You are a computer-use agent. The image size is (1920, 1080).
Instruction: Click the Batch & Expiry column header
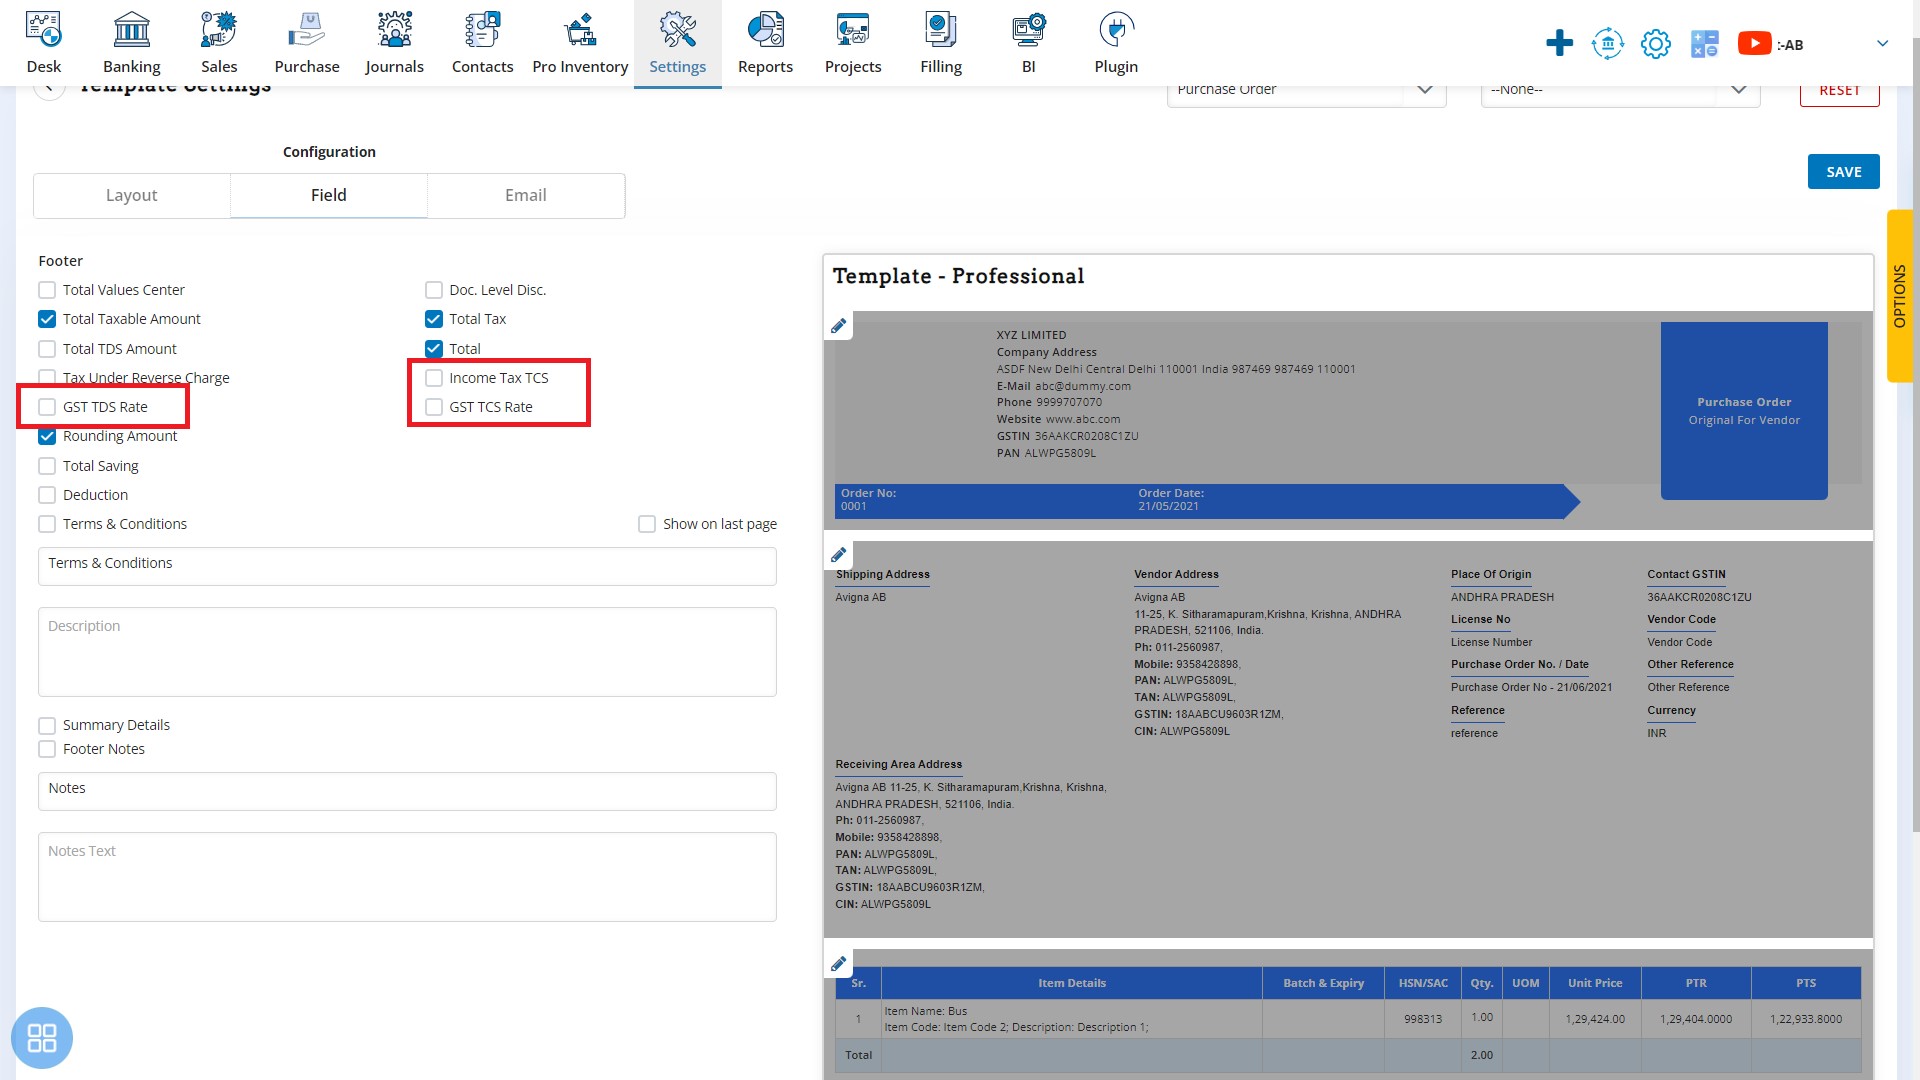(x=1323, y=983)
